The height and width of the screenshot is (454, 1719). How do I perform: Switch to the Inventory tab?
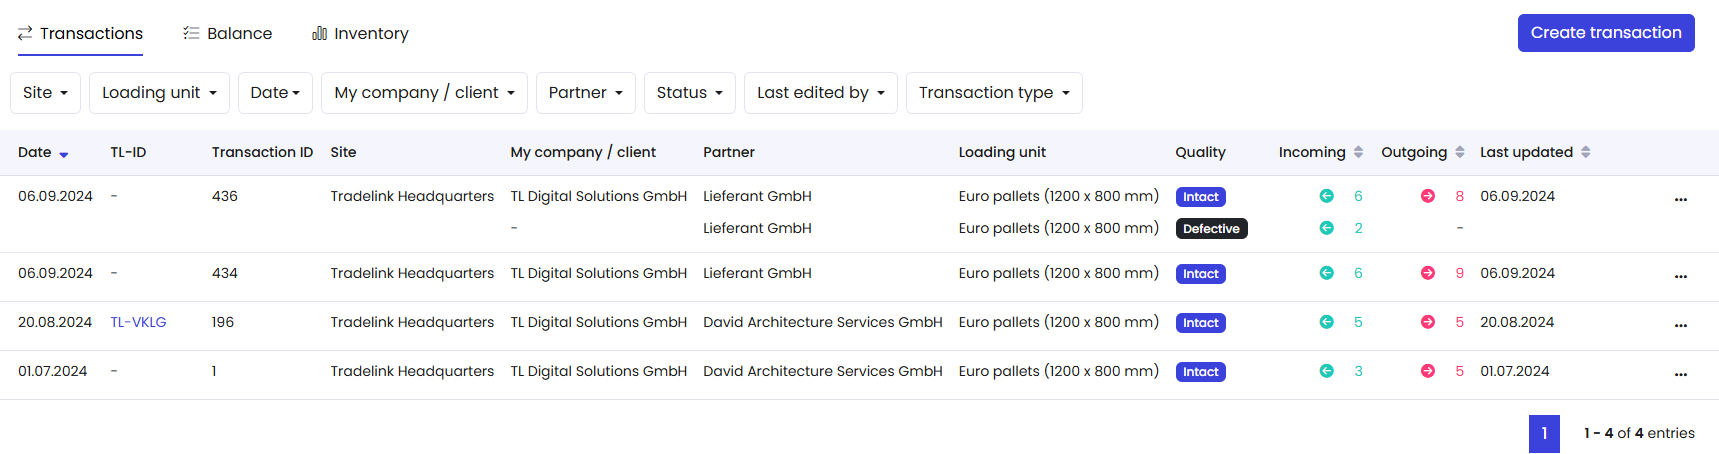[x=360, y=34]
